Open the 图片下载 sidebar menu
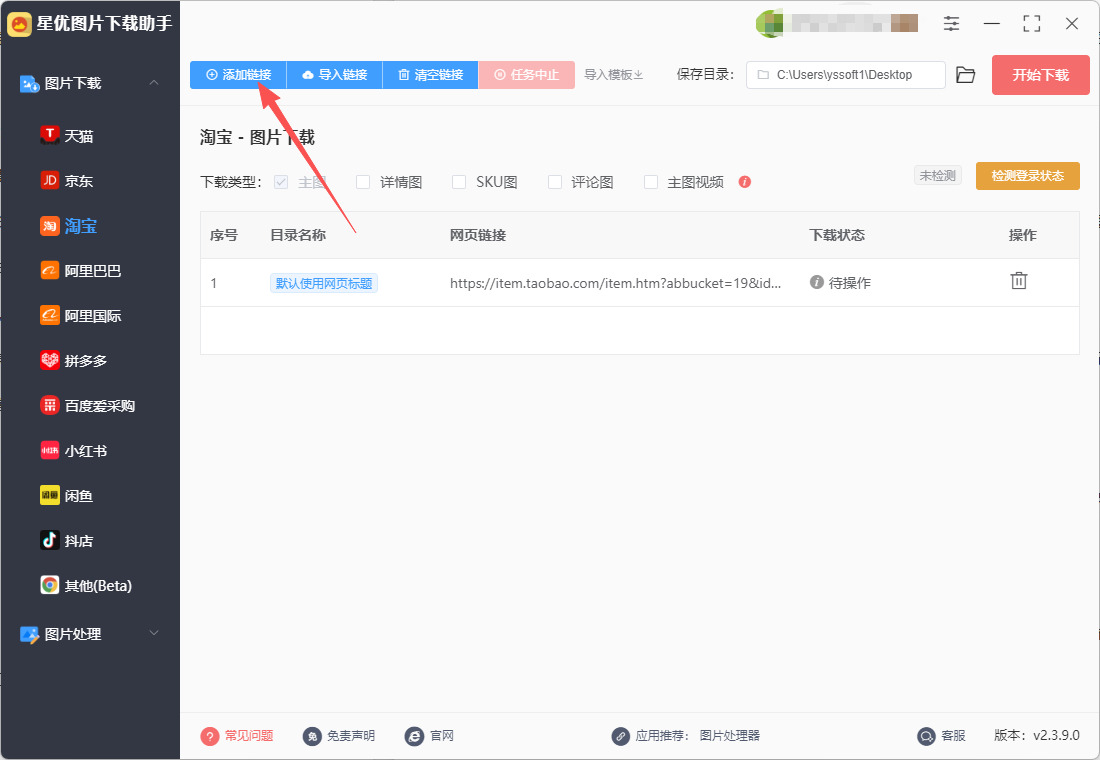1100x760 pixels. tap(90, 83)
